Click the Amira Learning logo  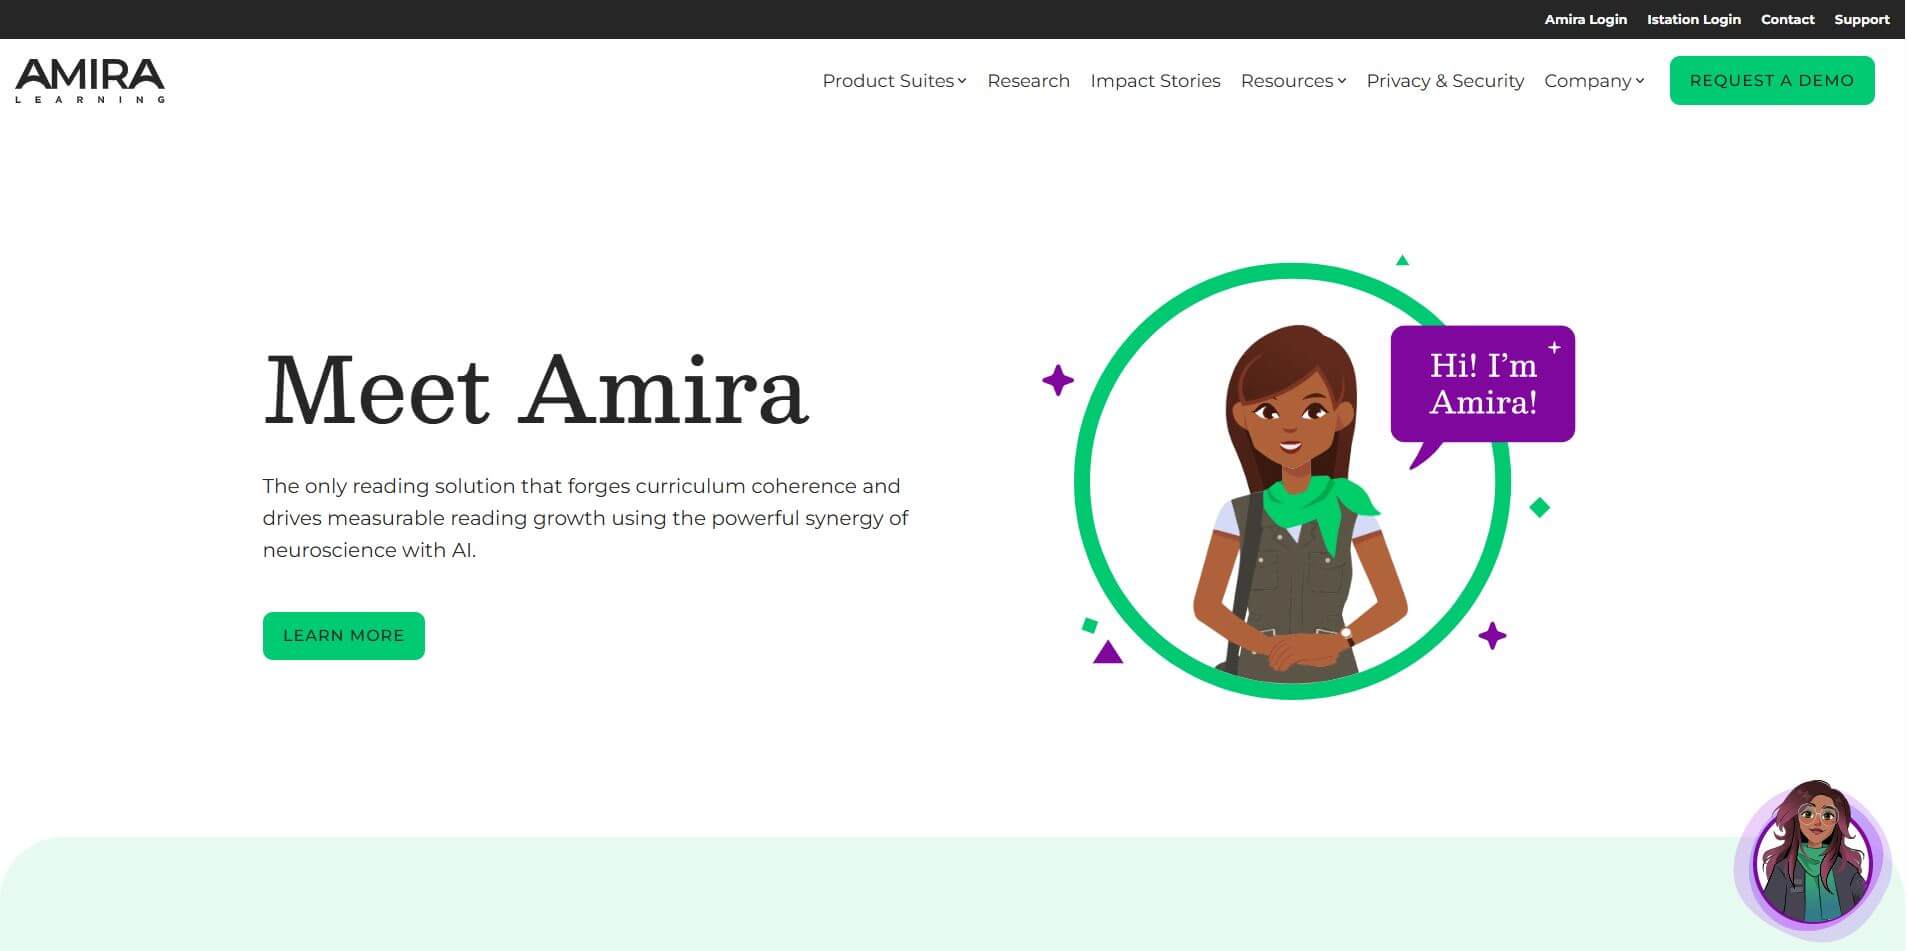[90, 80]
